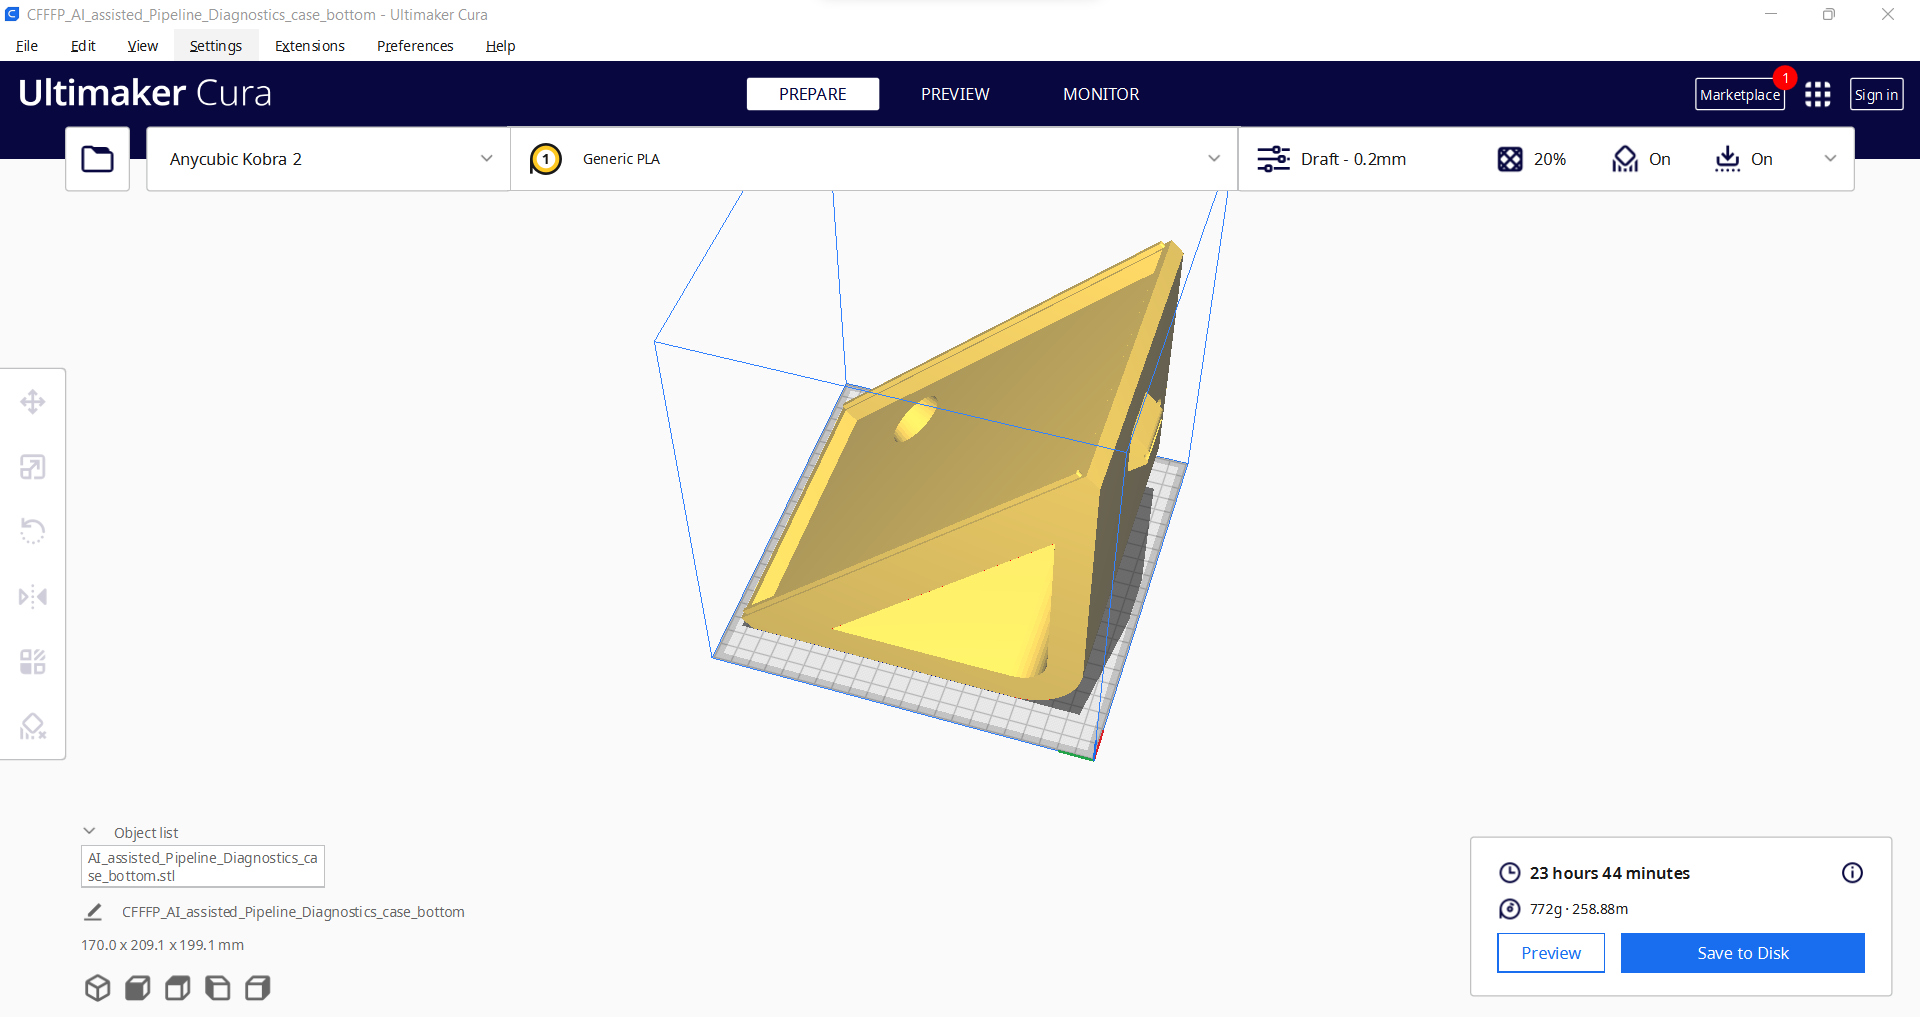Click the adhesion On icon

pyautogui.click(x=1727, y=159)
